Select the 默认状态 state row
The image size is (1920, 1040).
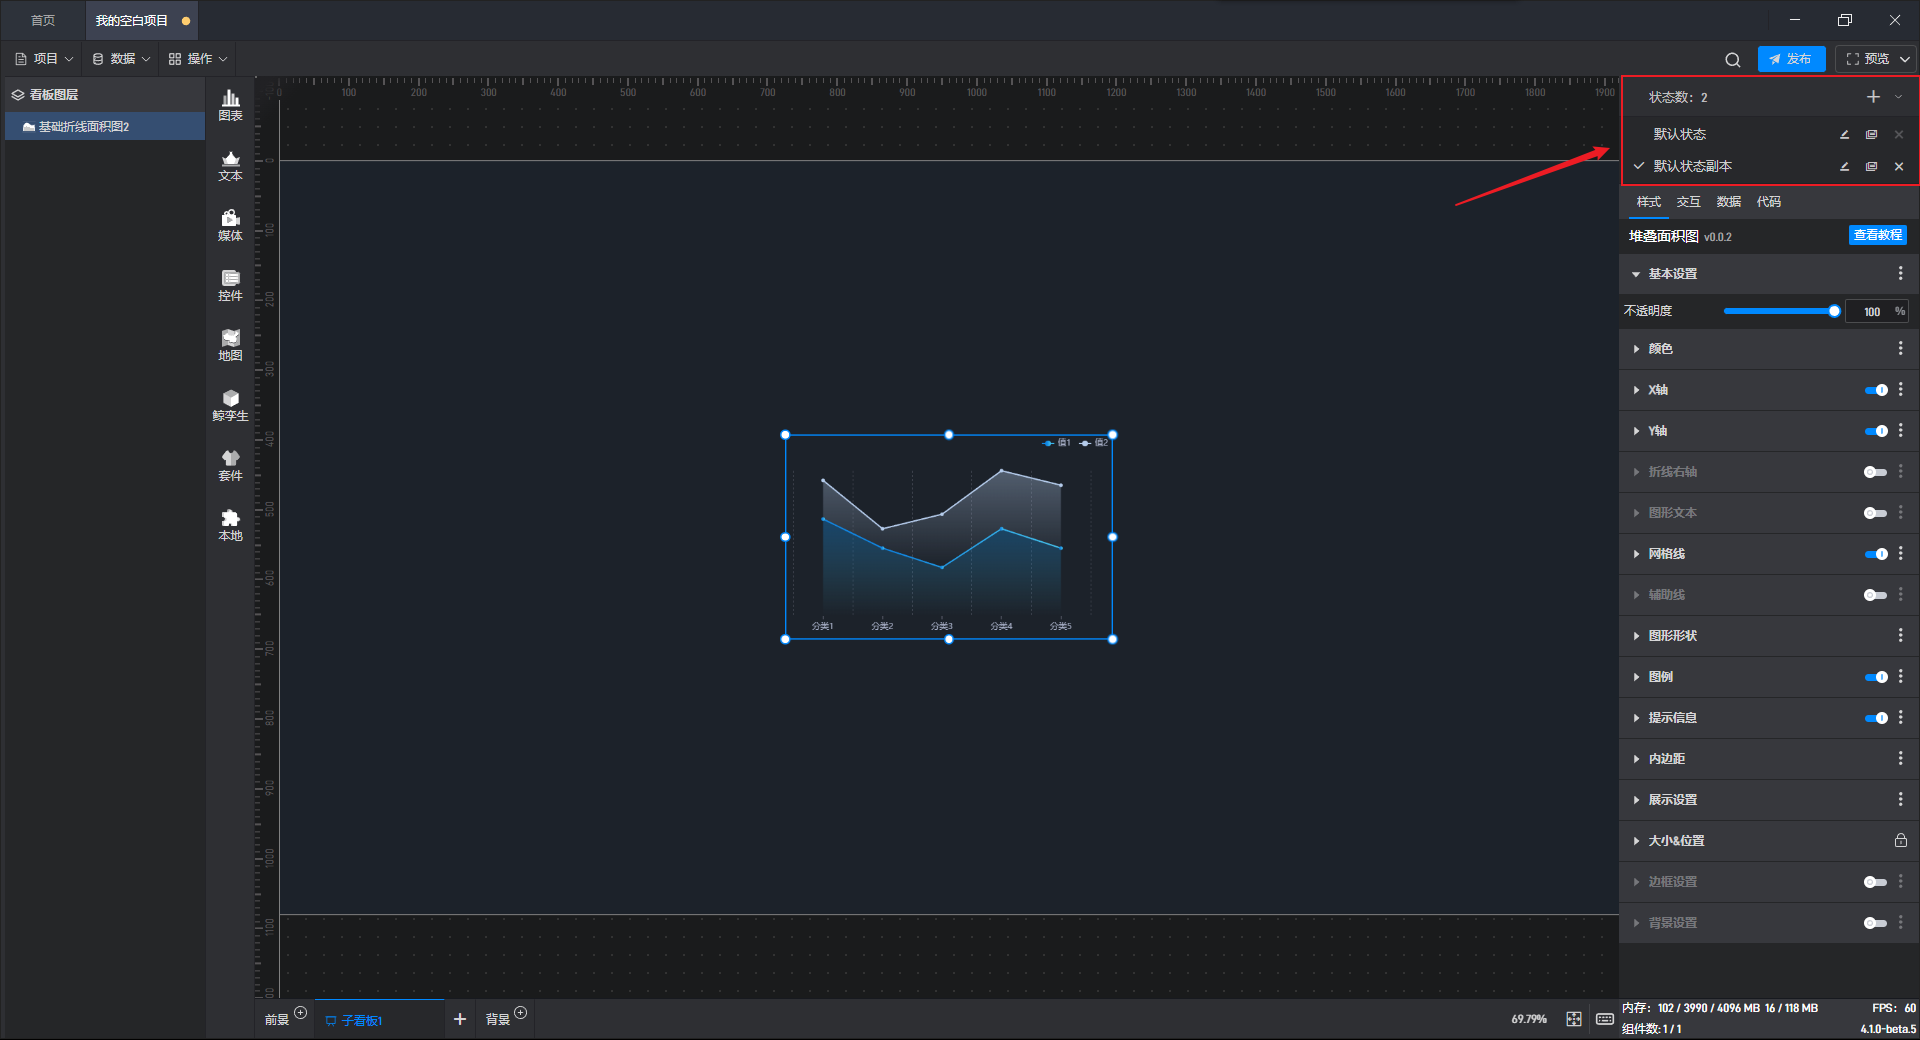coord(1769,135)
